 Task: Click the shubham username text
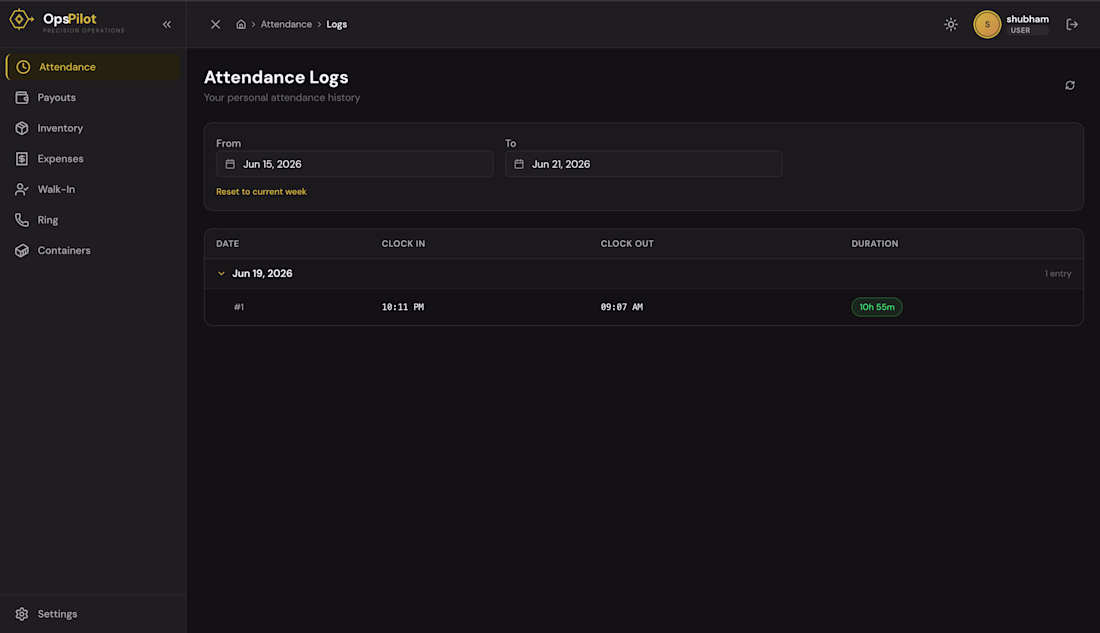coord(1028,19)
